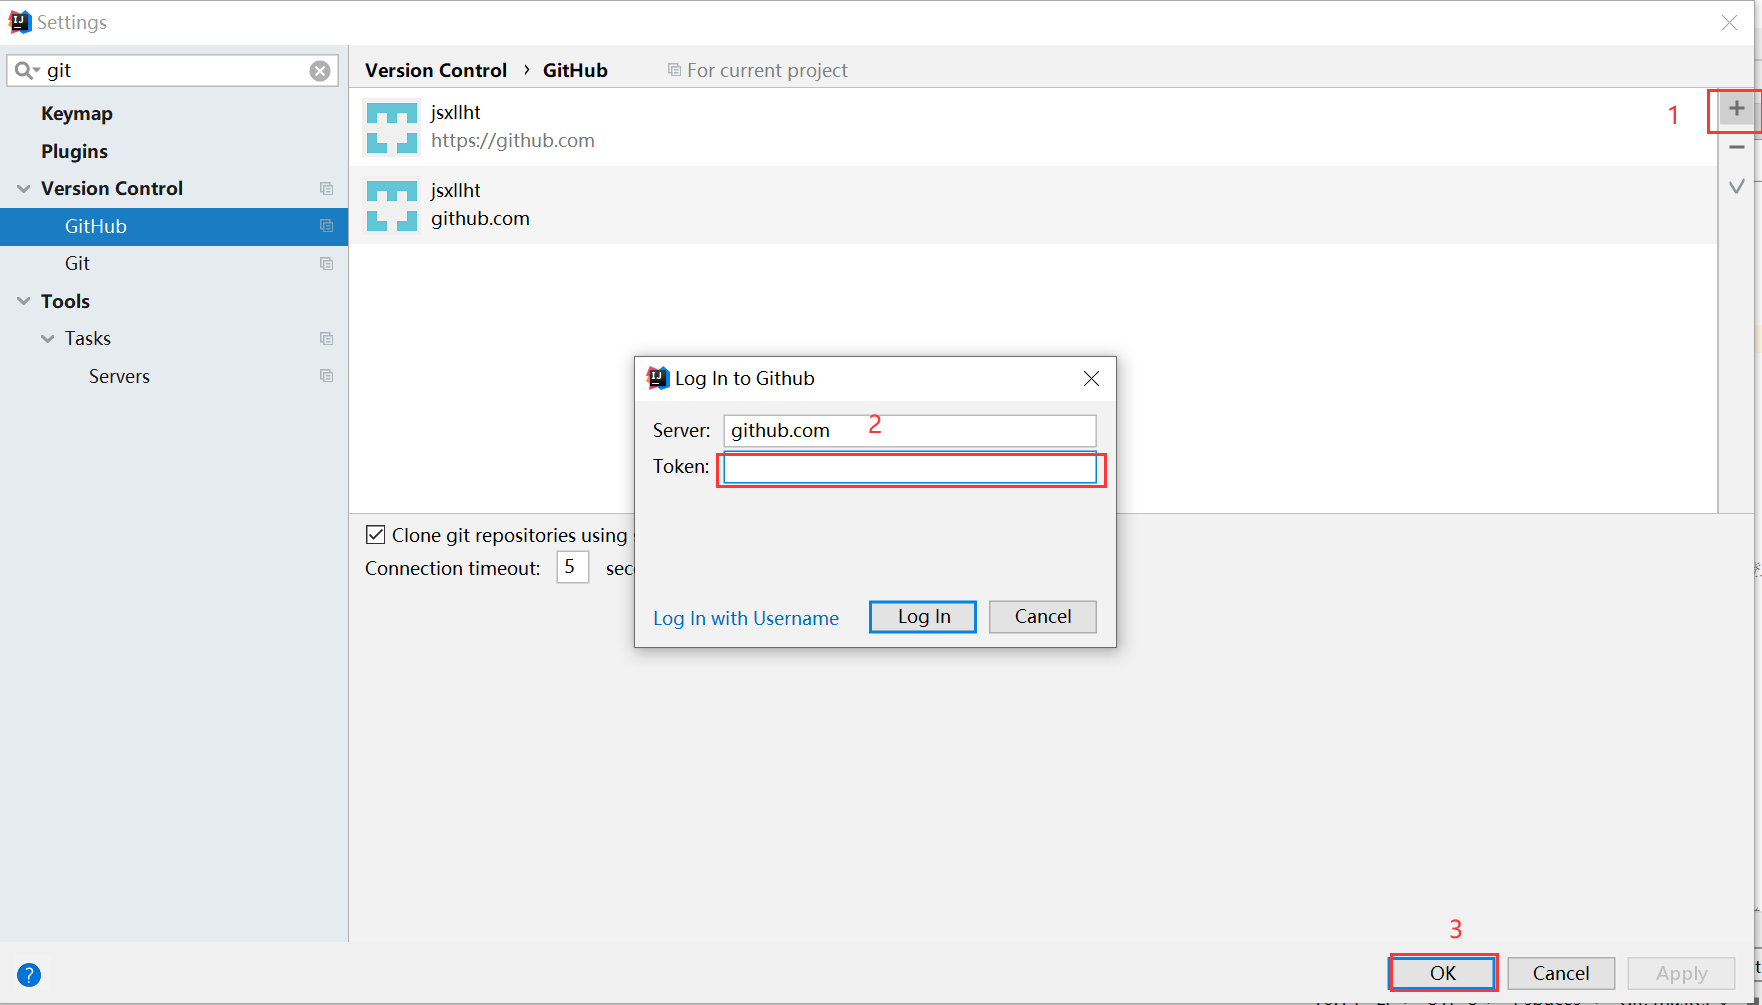
Task: Select jsxllht https://github.com account row
Action: 1033,127
